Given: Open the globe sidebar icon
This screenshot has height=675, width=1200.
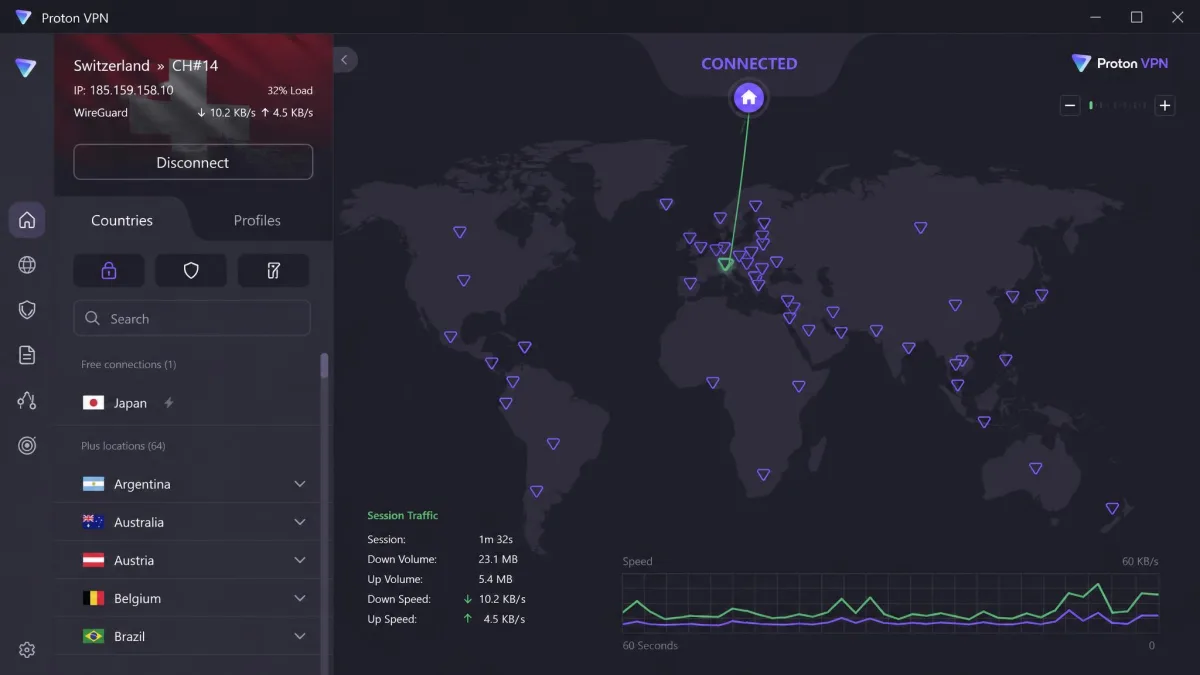Looking at the screenshot, I should [x=27, y=265].
